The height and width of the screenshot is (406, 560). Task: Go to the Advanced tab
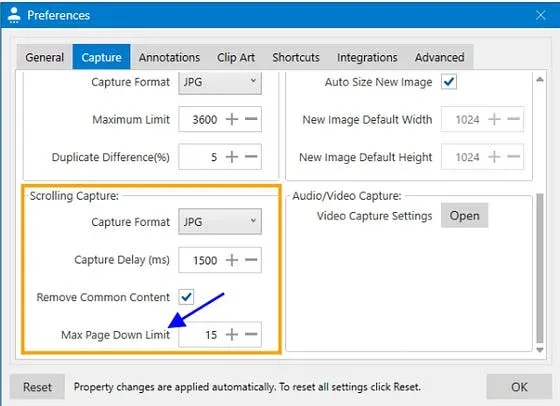pos(440,57)
